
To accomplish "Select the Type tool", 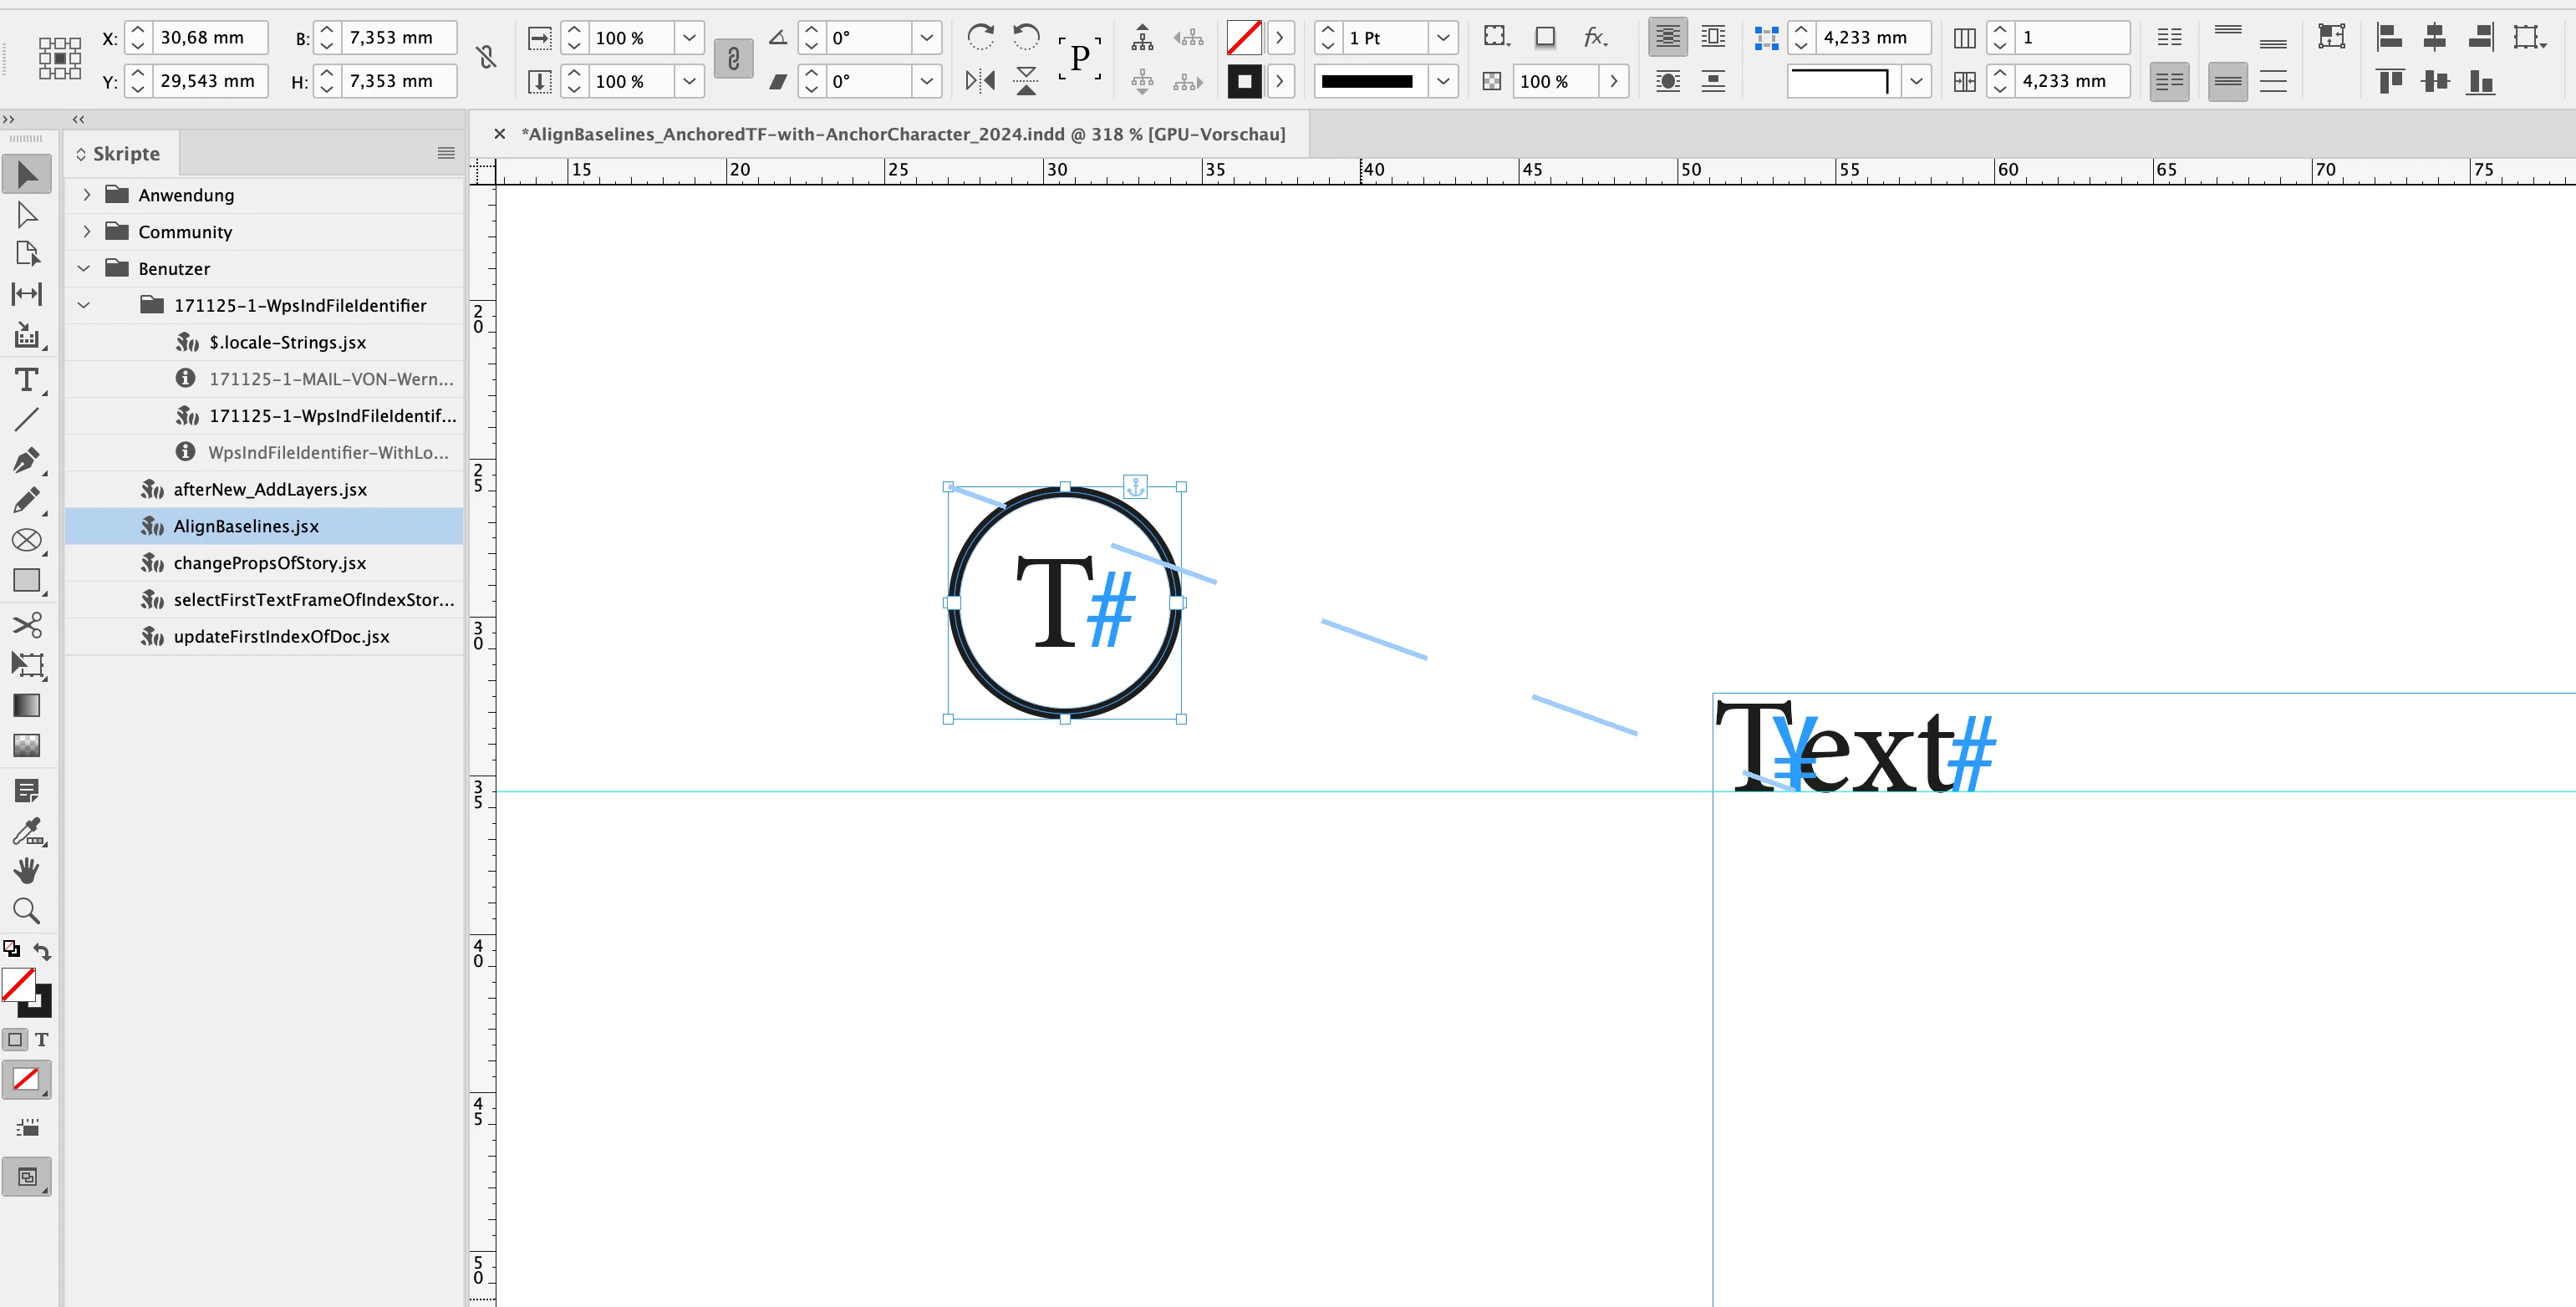I will tap(27, 380).
